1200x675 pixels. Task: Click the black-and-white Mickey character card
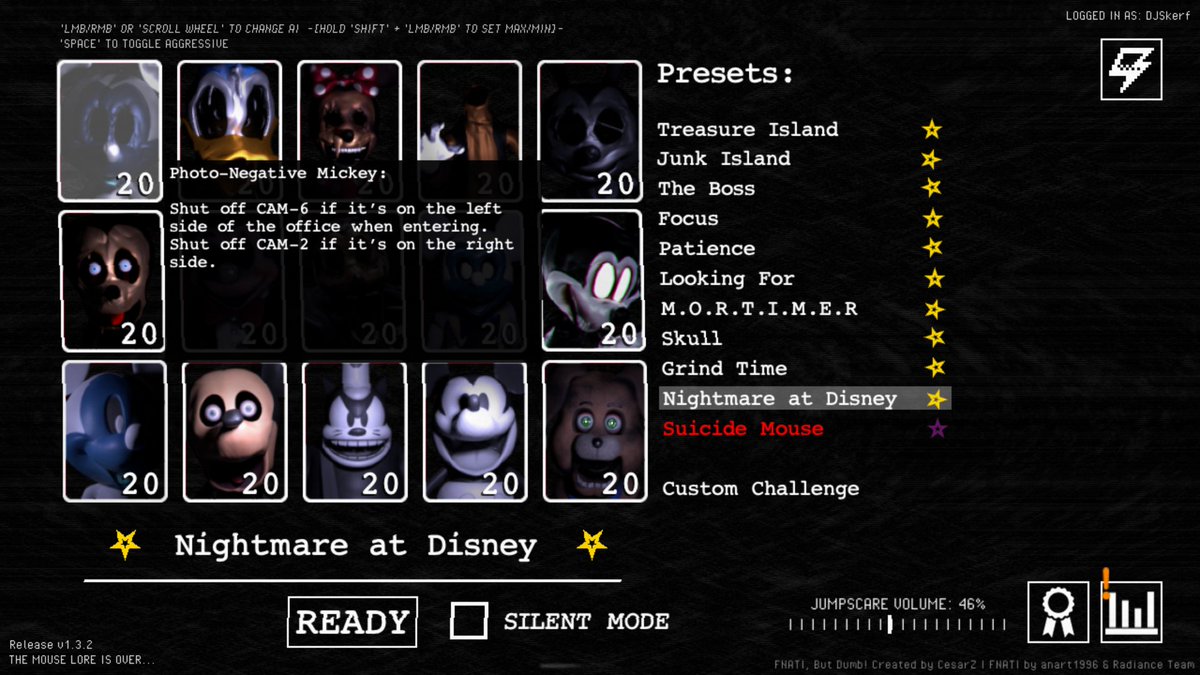(474, 431)
